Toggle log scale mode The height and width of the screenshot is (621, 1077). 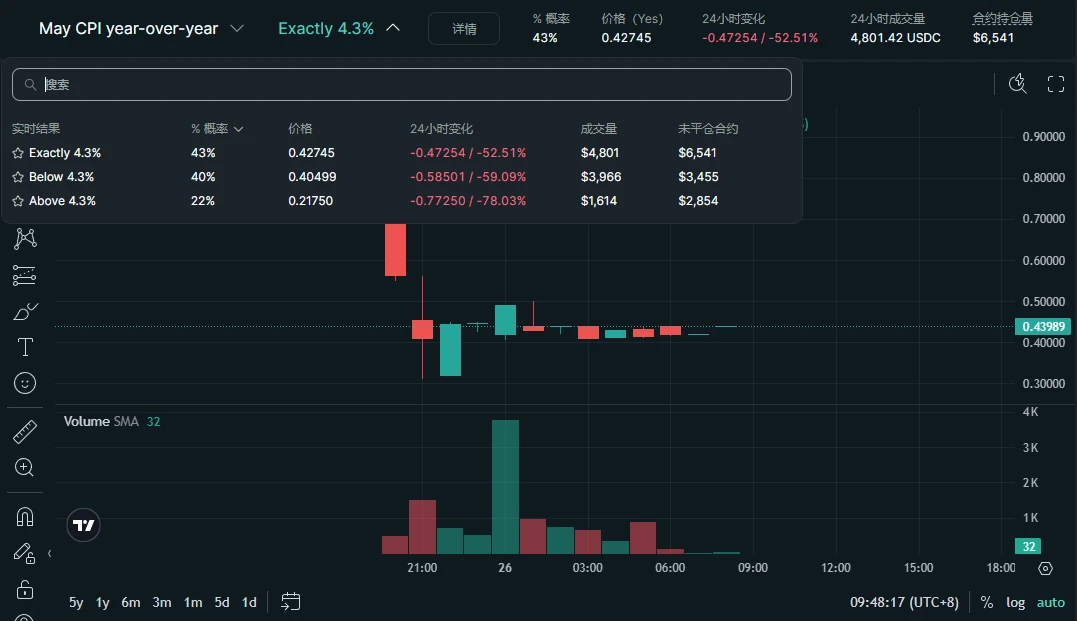[1015, 602]
